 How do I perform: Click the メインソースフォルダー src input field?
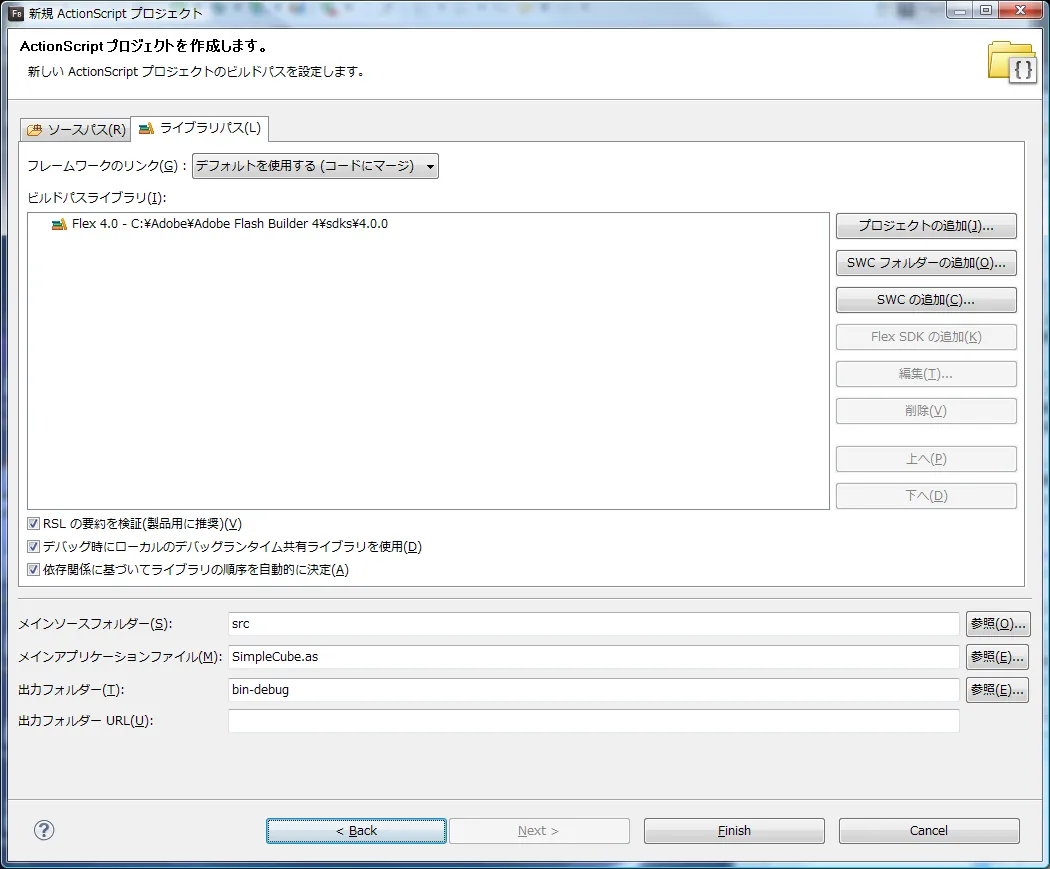click(594, 624)
